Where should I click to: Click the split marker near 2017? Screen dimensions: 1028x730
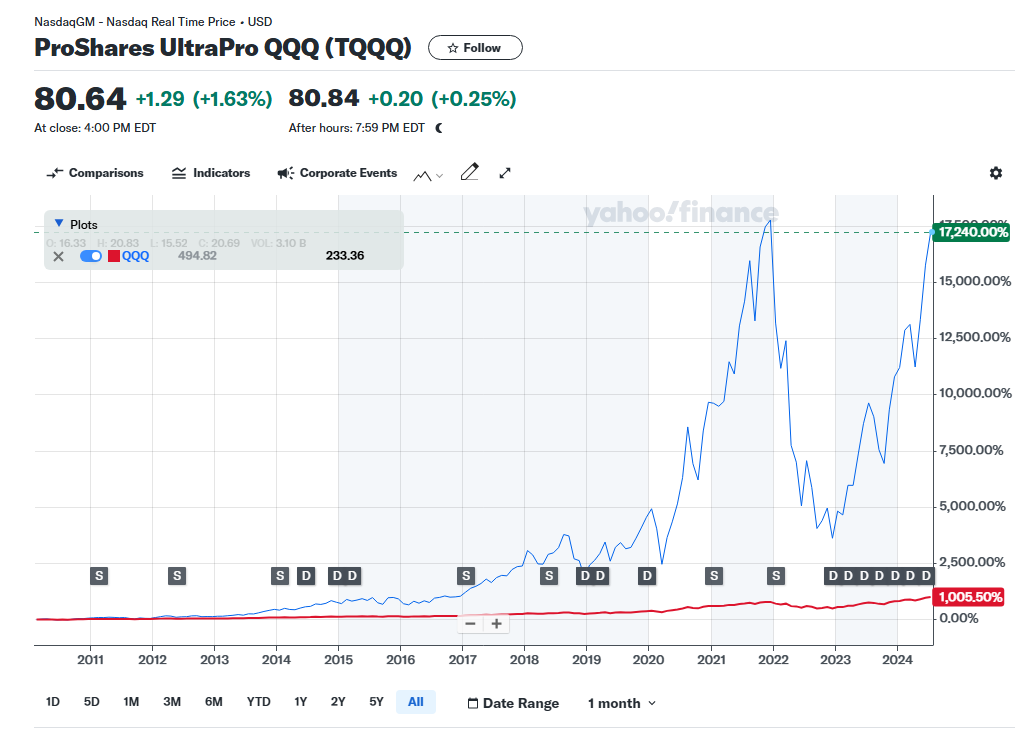(466, 576)
